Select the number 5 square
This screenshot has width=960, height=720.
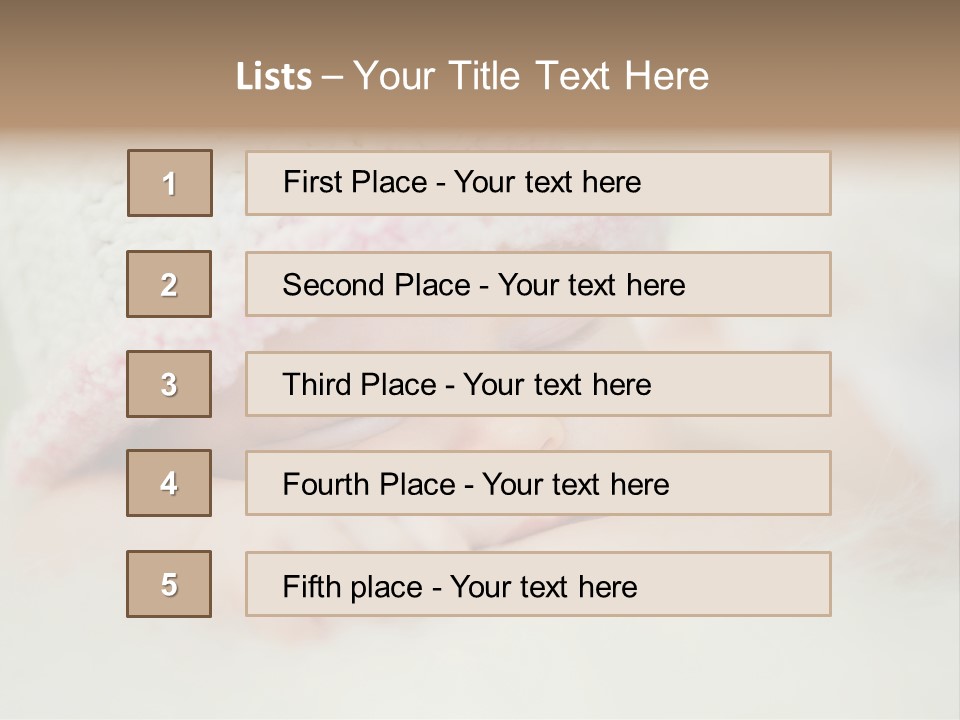click(x=169, y=584)
